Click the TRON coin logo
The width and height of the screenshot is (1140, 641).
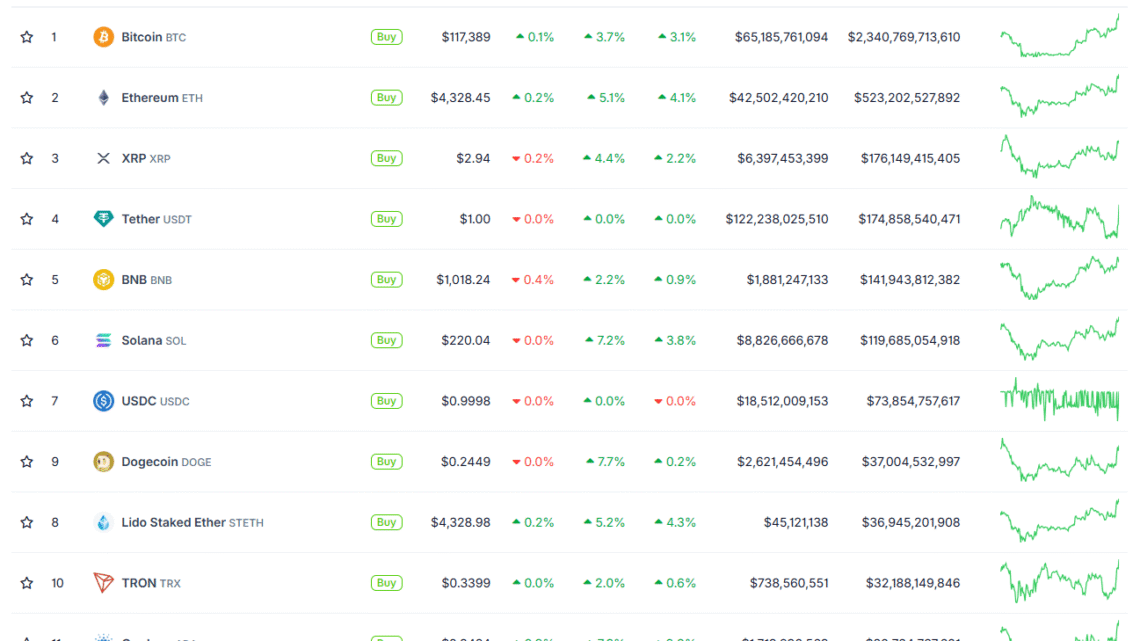coord(103,583)
